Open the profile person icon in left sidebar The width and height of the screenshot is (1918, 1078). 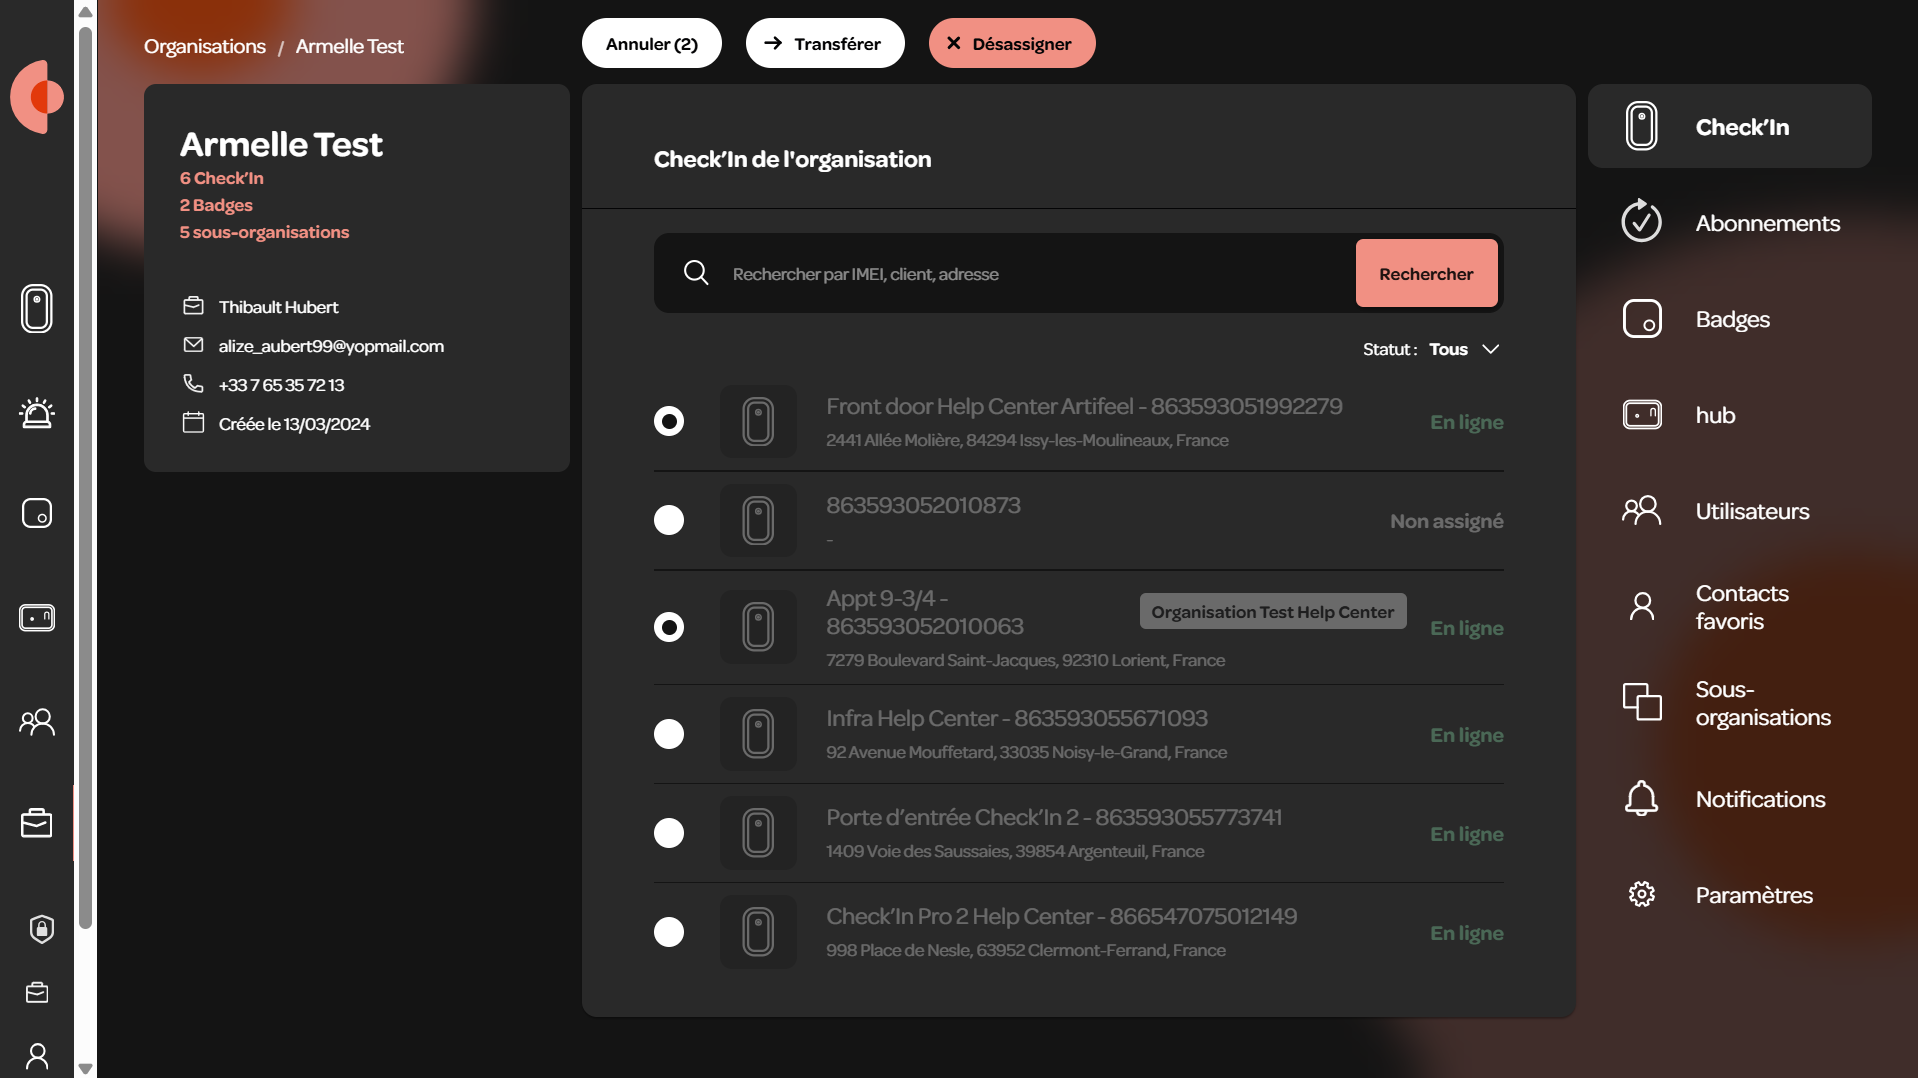pyautogui.click(x=37, y=1056)
